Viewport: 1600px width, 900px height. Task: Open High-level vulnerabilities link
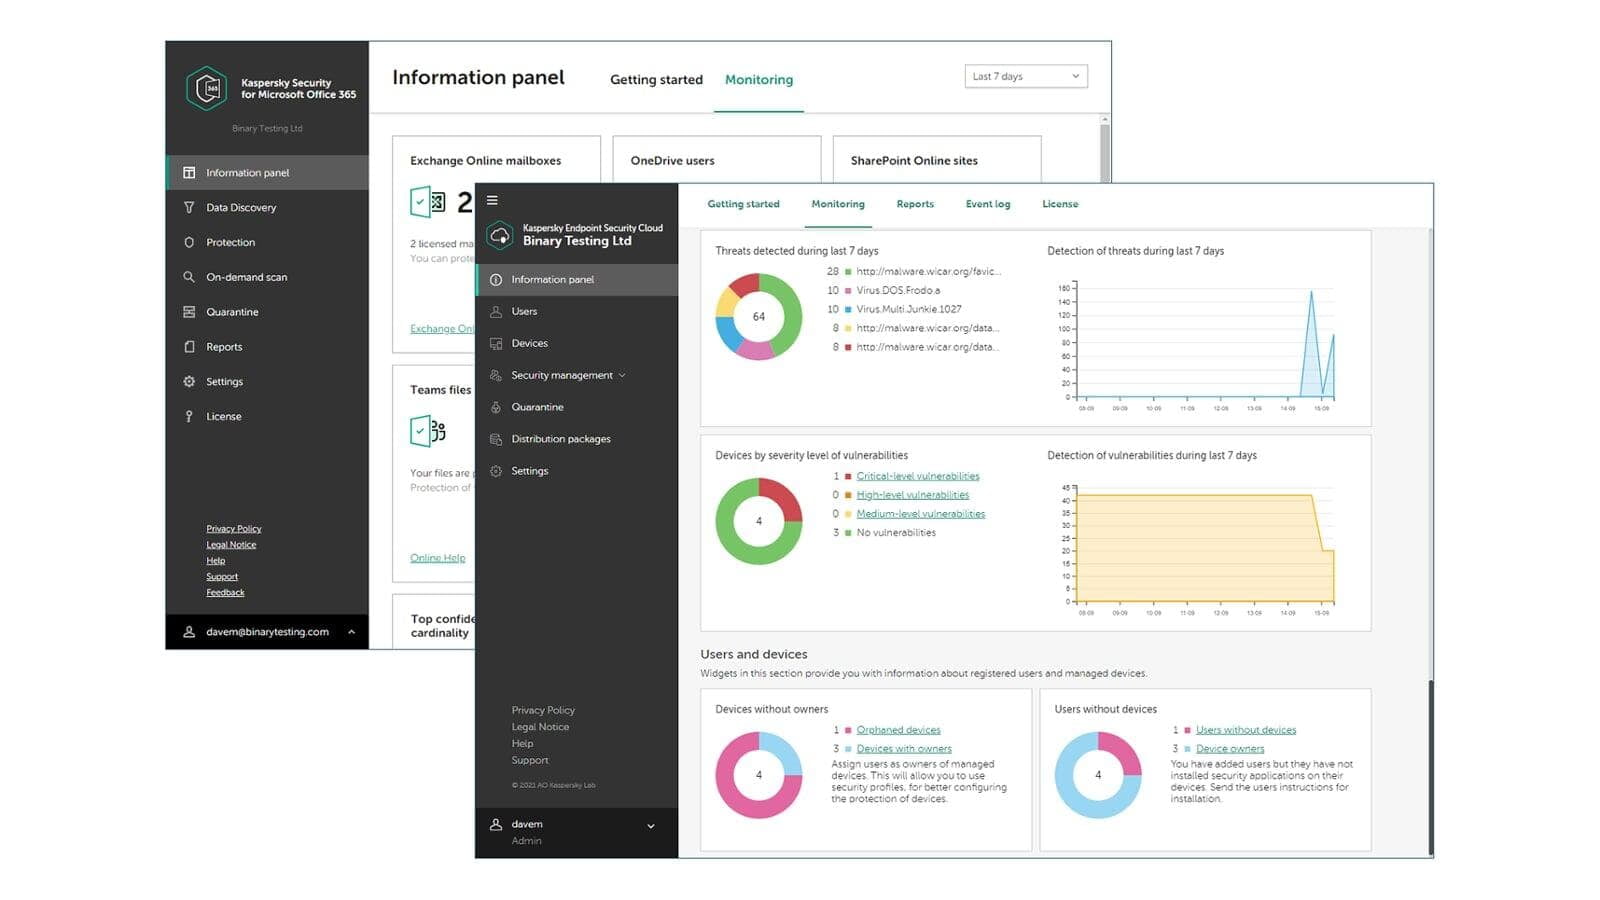coord(913,495)
